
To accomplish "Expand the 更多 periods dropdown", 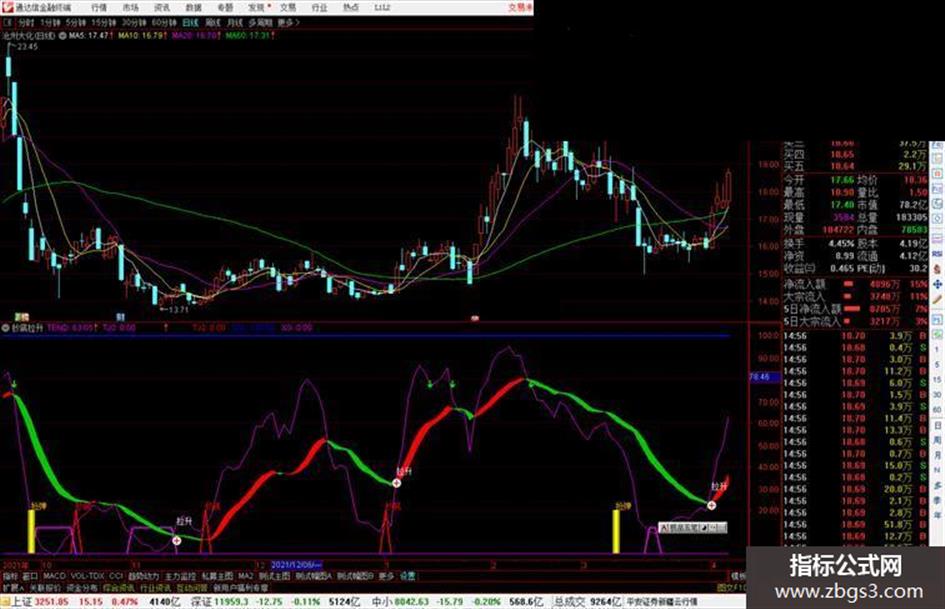I will pos(288,23).
